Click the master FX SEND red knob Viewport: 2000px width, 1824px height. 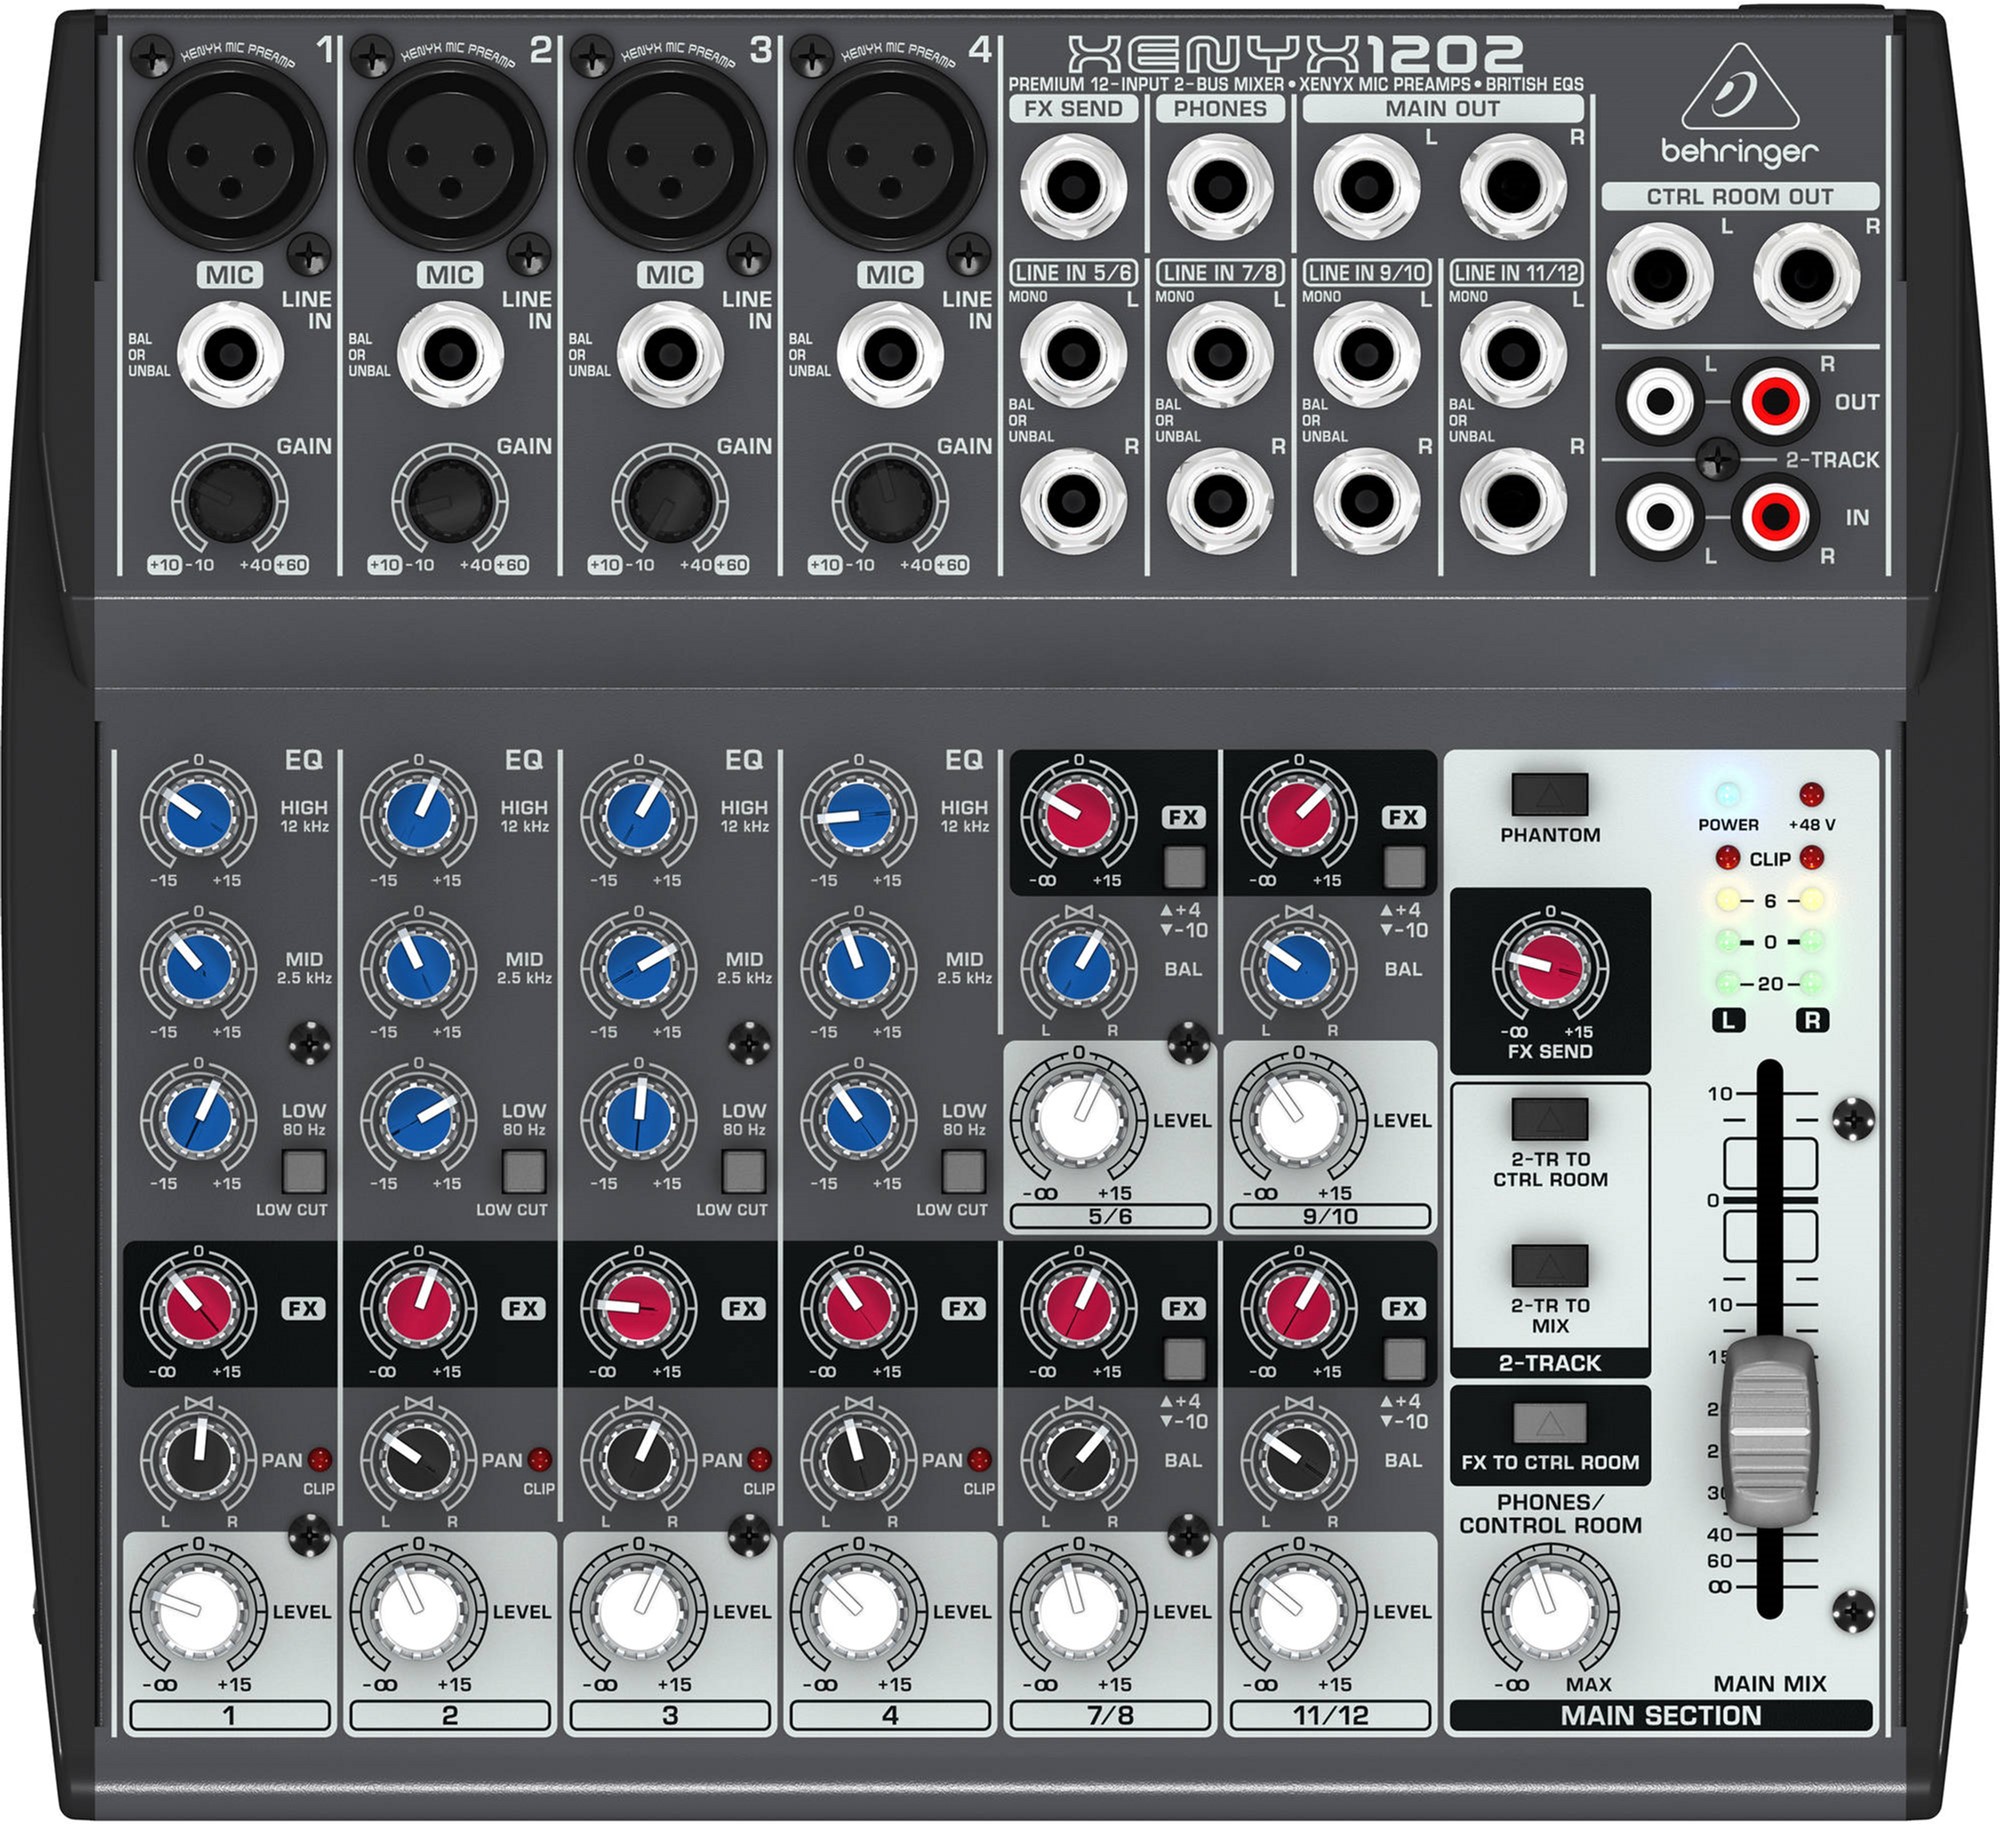[x=1550, y=967]
